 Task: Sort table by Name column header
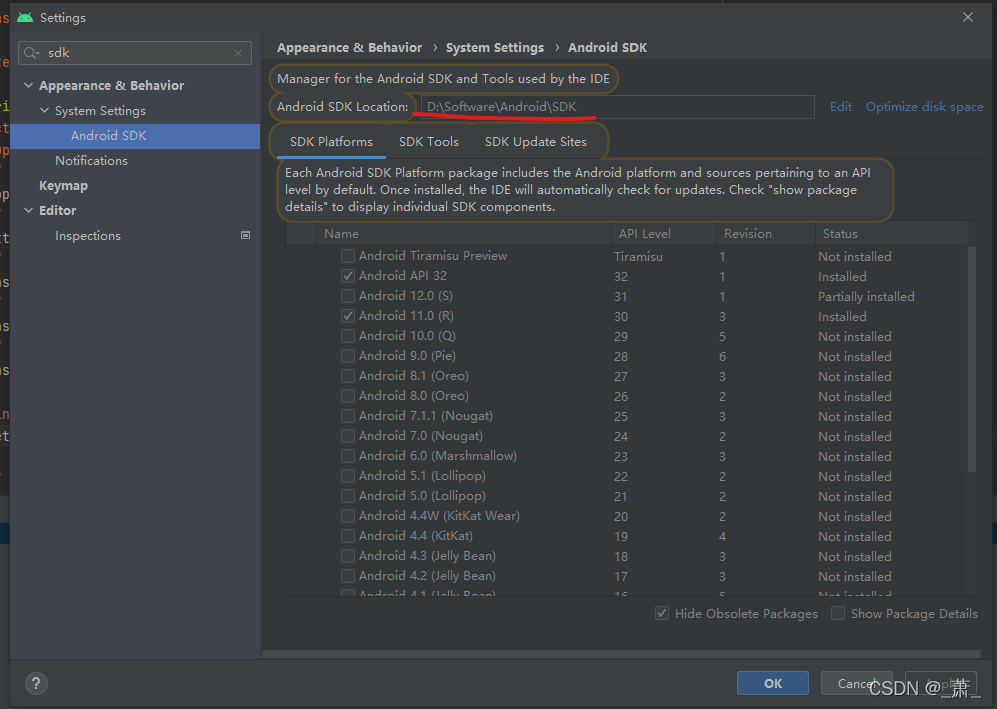(x=464, y=234)
